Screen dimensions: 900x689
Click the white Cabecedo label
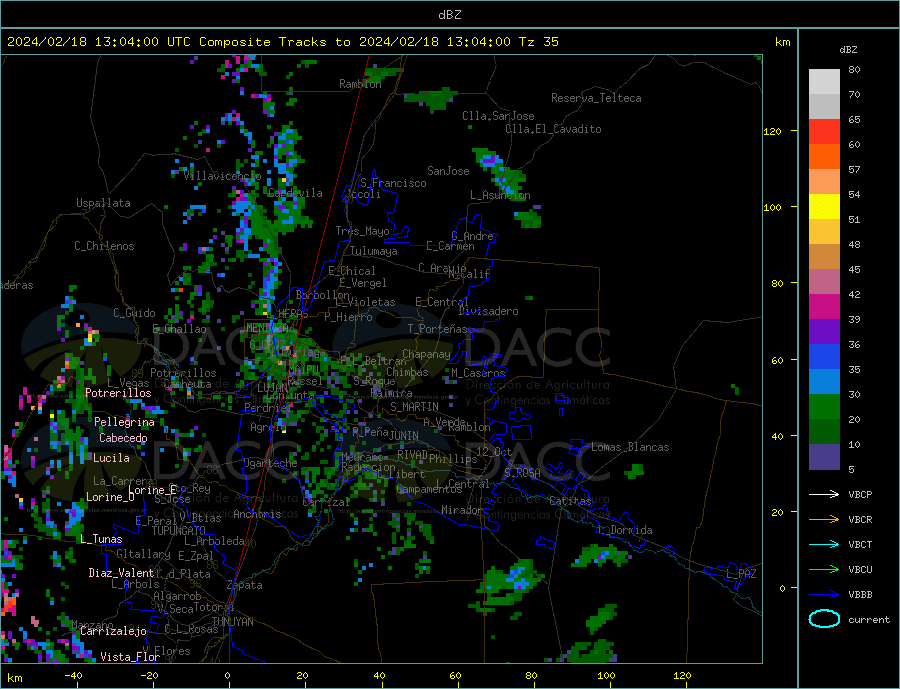tap(123, 438)
